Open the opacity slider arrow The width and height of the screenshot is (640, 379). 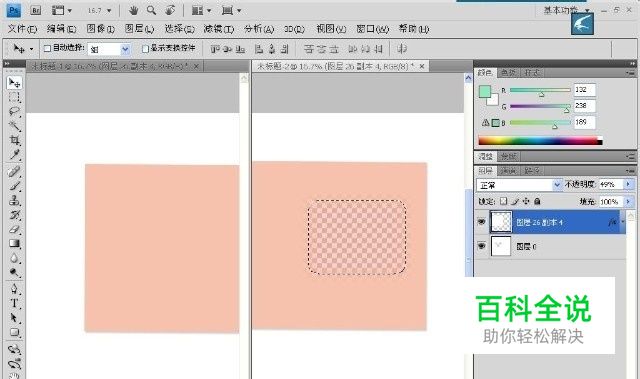[629, 184]
